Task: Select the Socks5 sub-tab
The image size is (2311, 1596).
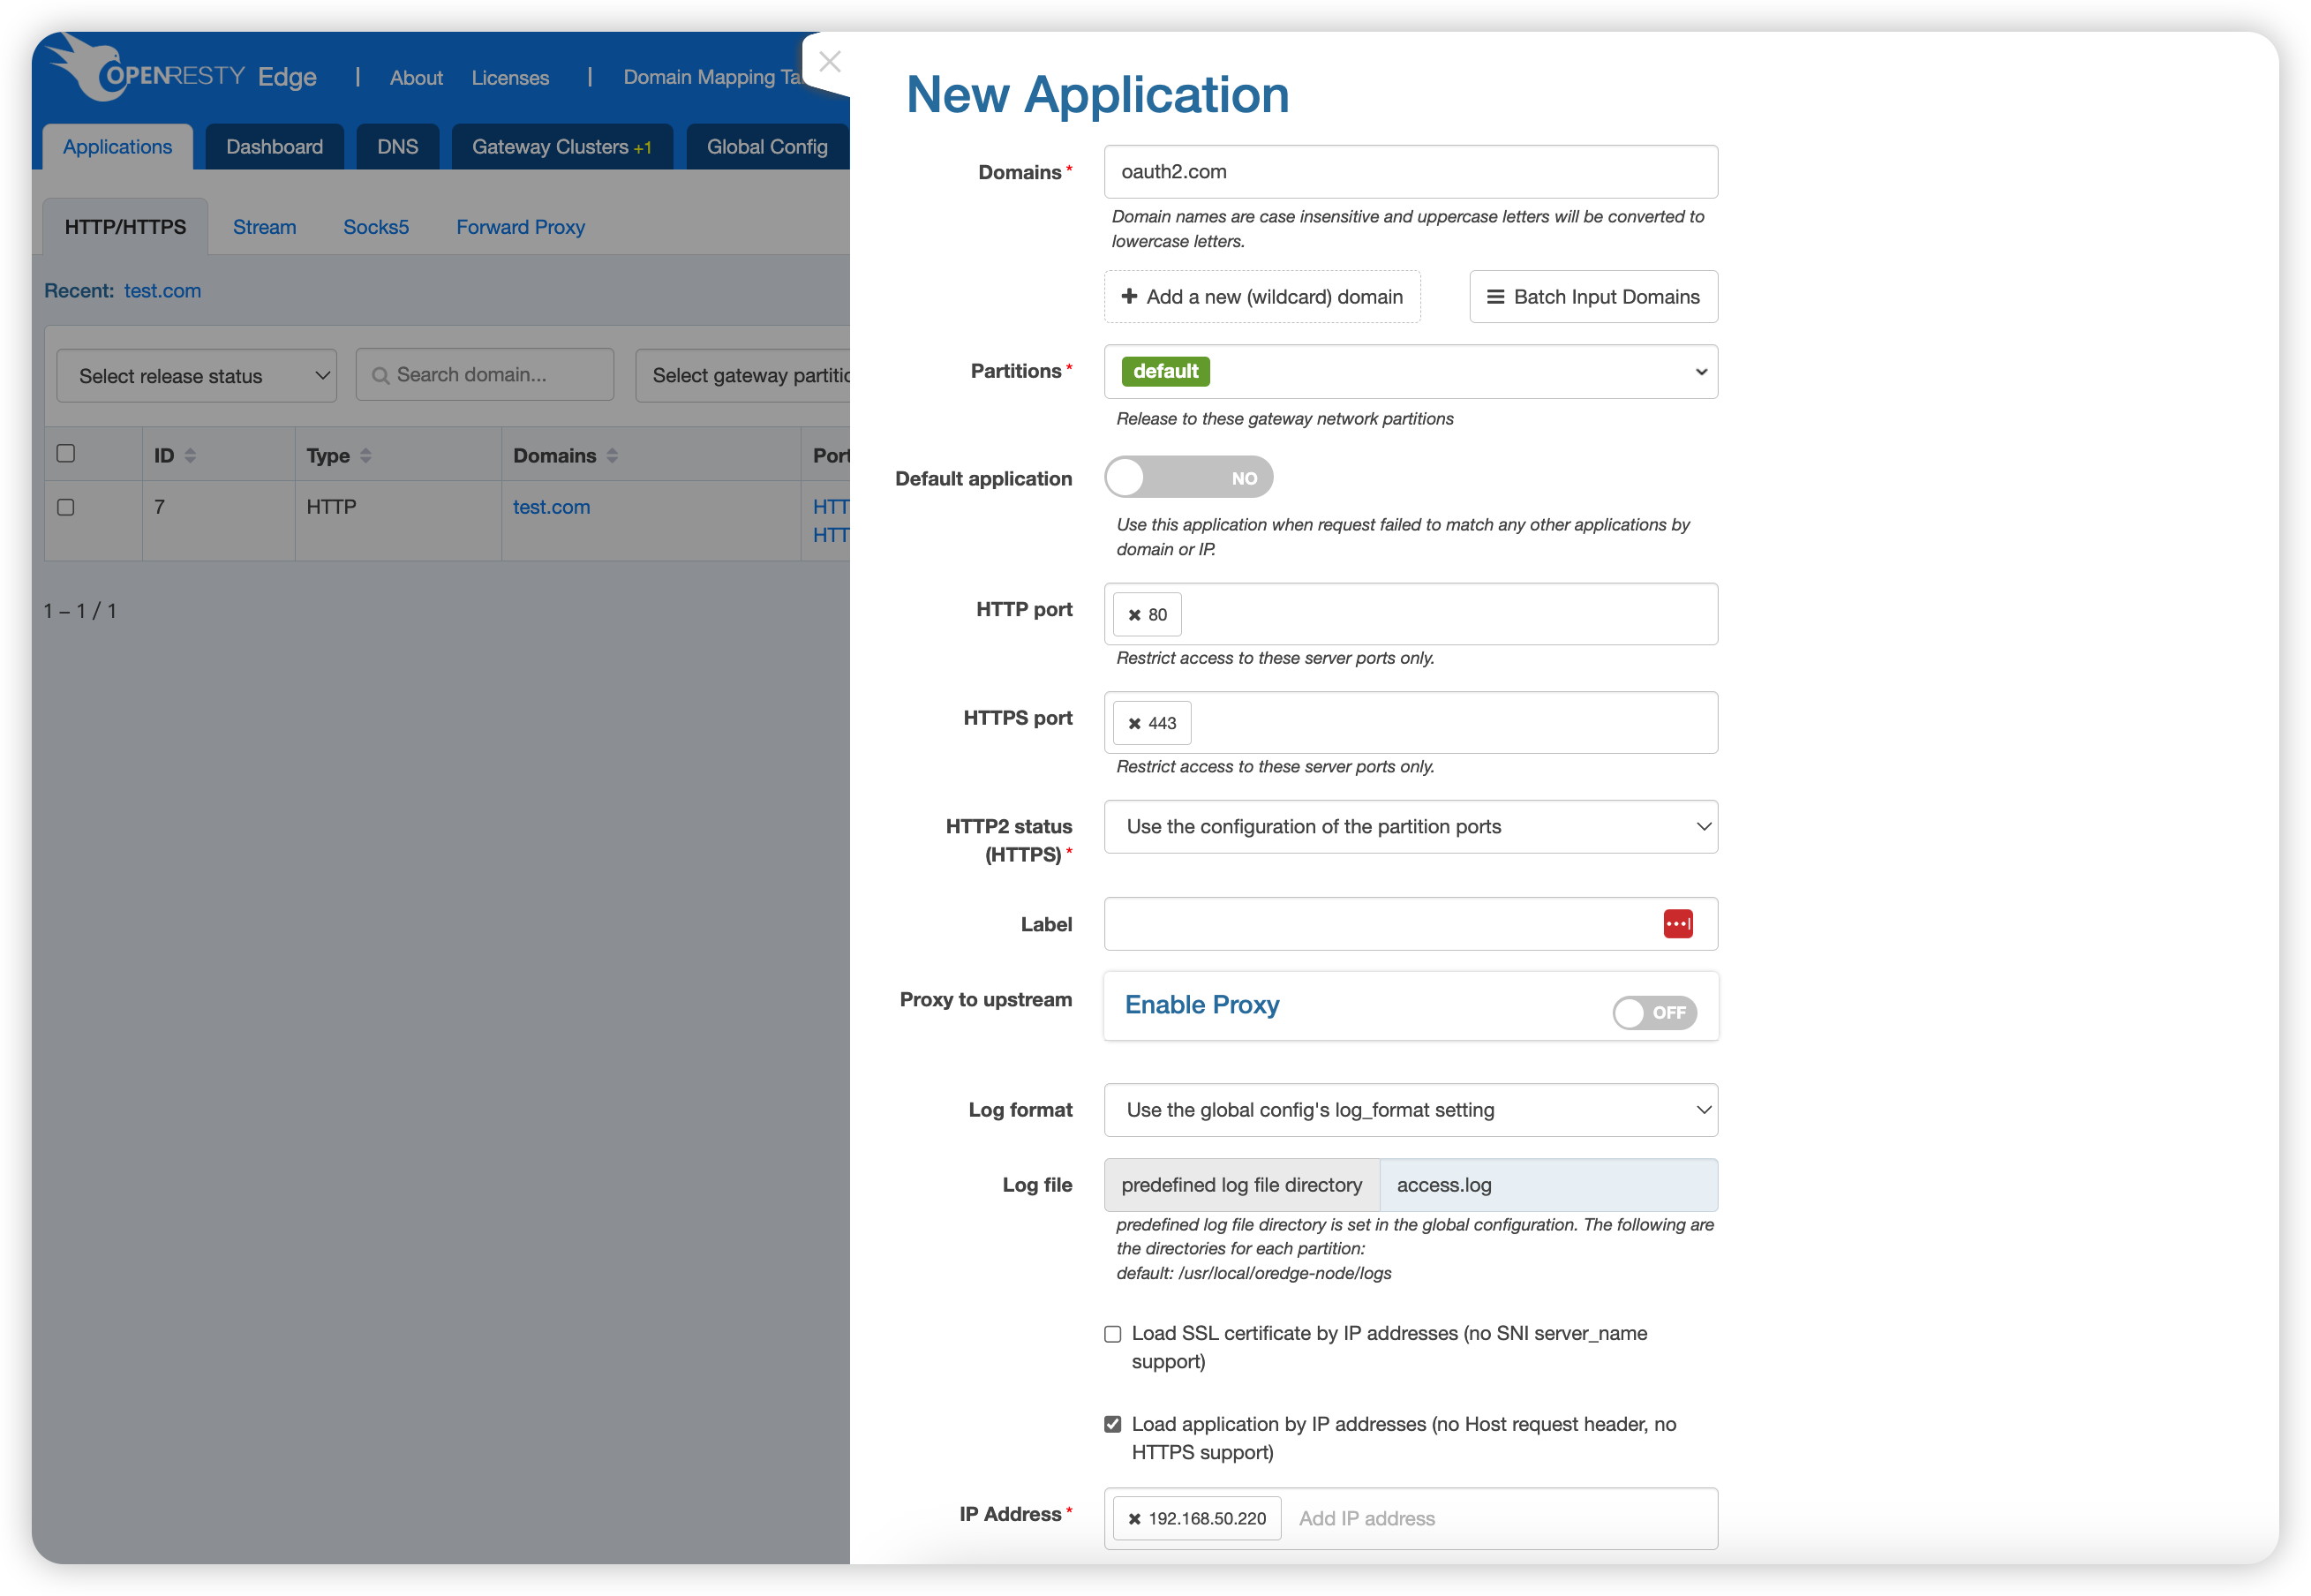Action: (376, 227)
